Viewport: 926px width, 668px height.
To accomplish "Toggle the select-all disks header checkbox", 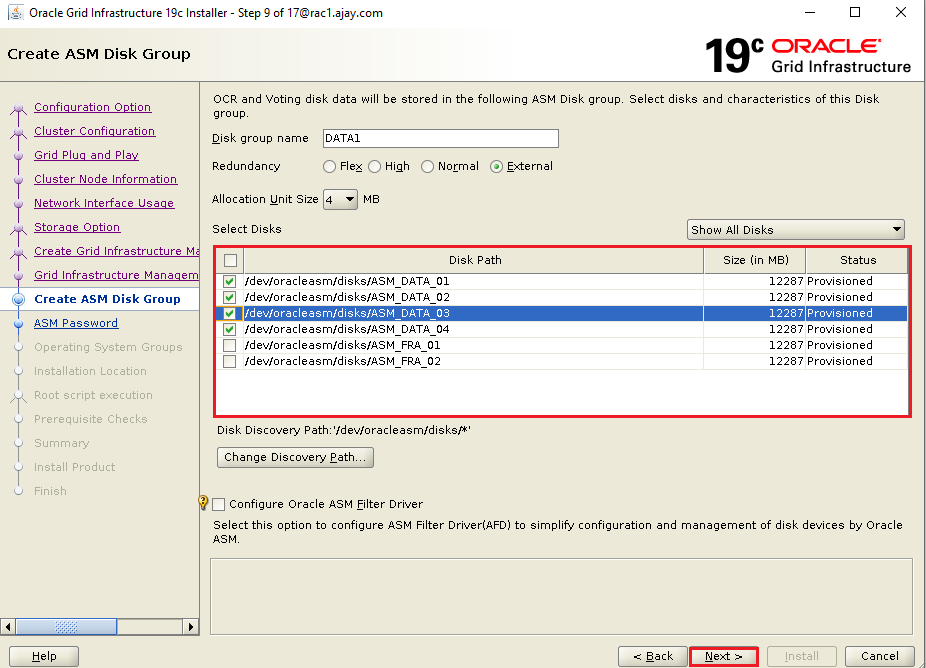I will (x=230, y=260).
